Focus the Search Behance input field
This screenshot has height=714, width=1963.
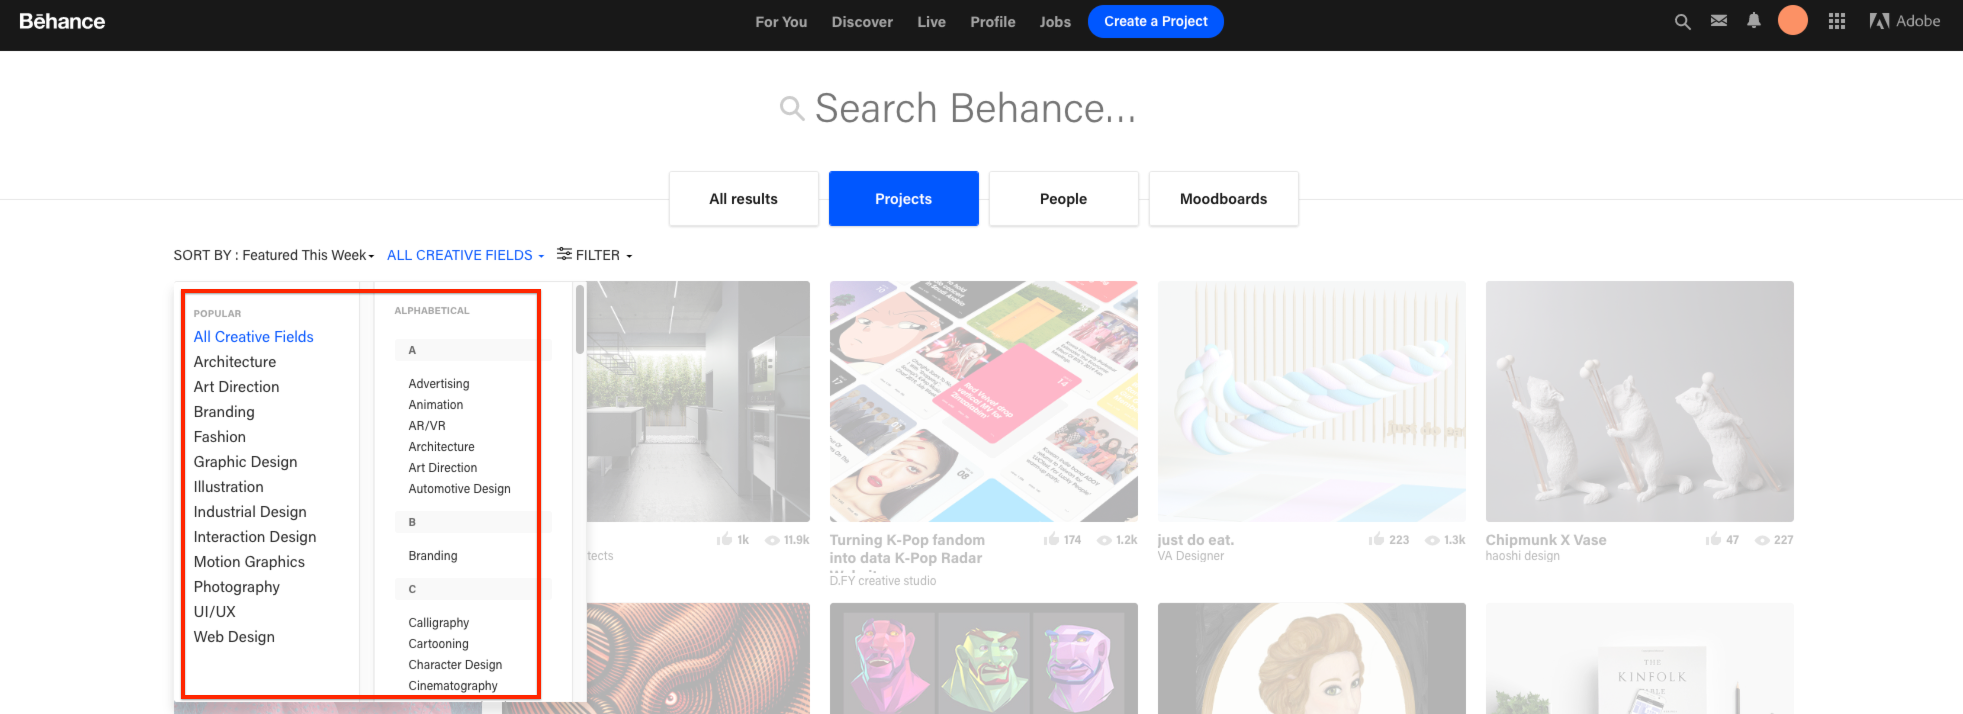tap(975, 108)
